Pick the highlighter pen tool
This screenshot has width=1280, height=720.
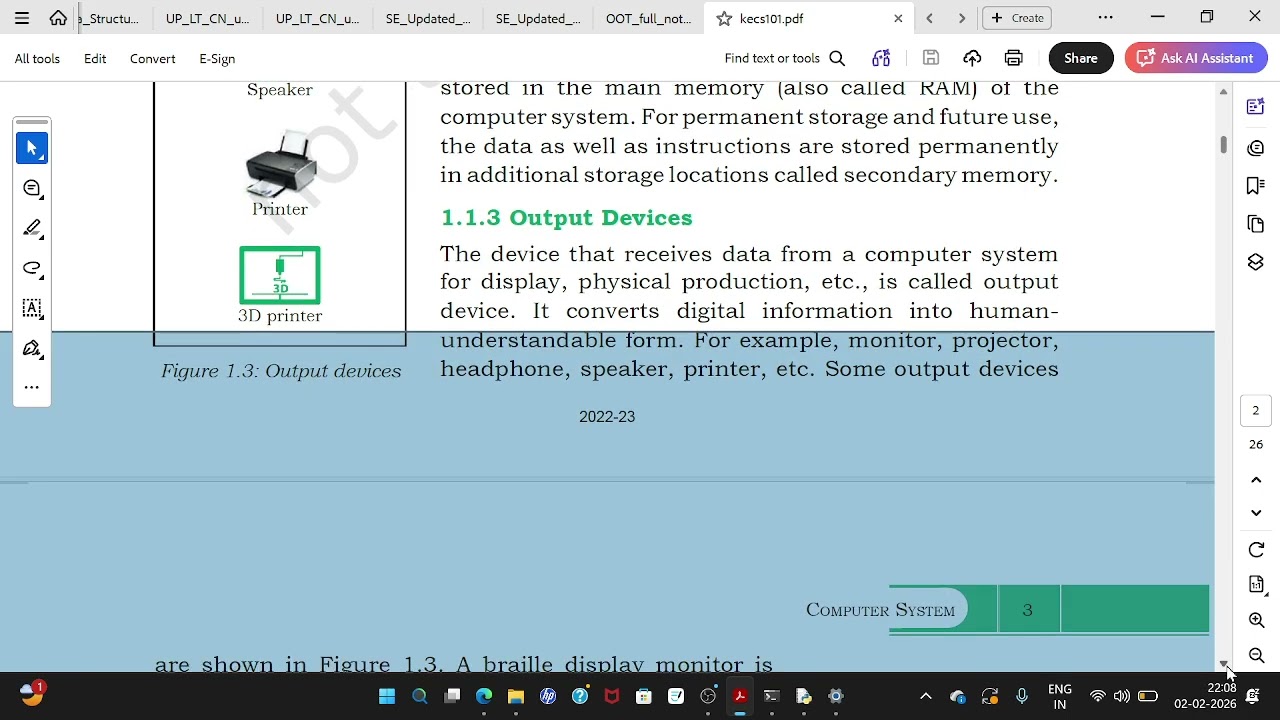tap(32, 228)
